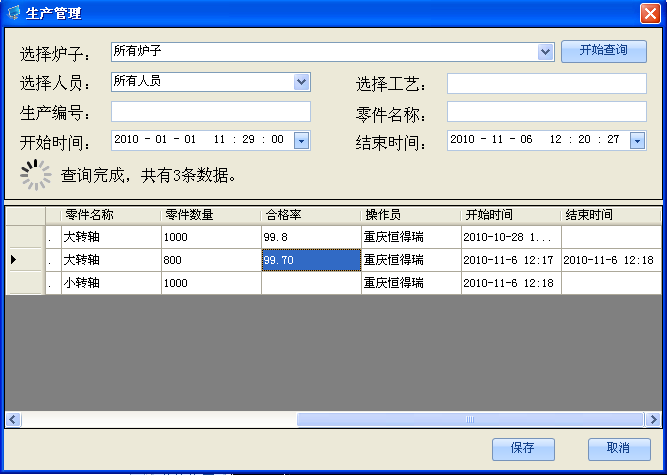Click the 零件名称 column header
The width and height of the screenshot is (667, 475).
111,215
